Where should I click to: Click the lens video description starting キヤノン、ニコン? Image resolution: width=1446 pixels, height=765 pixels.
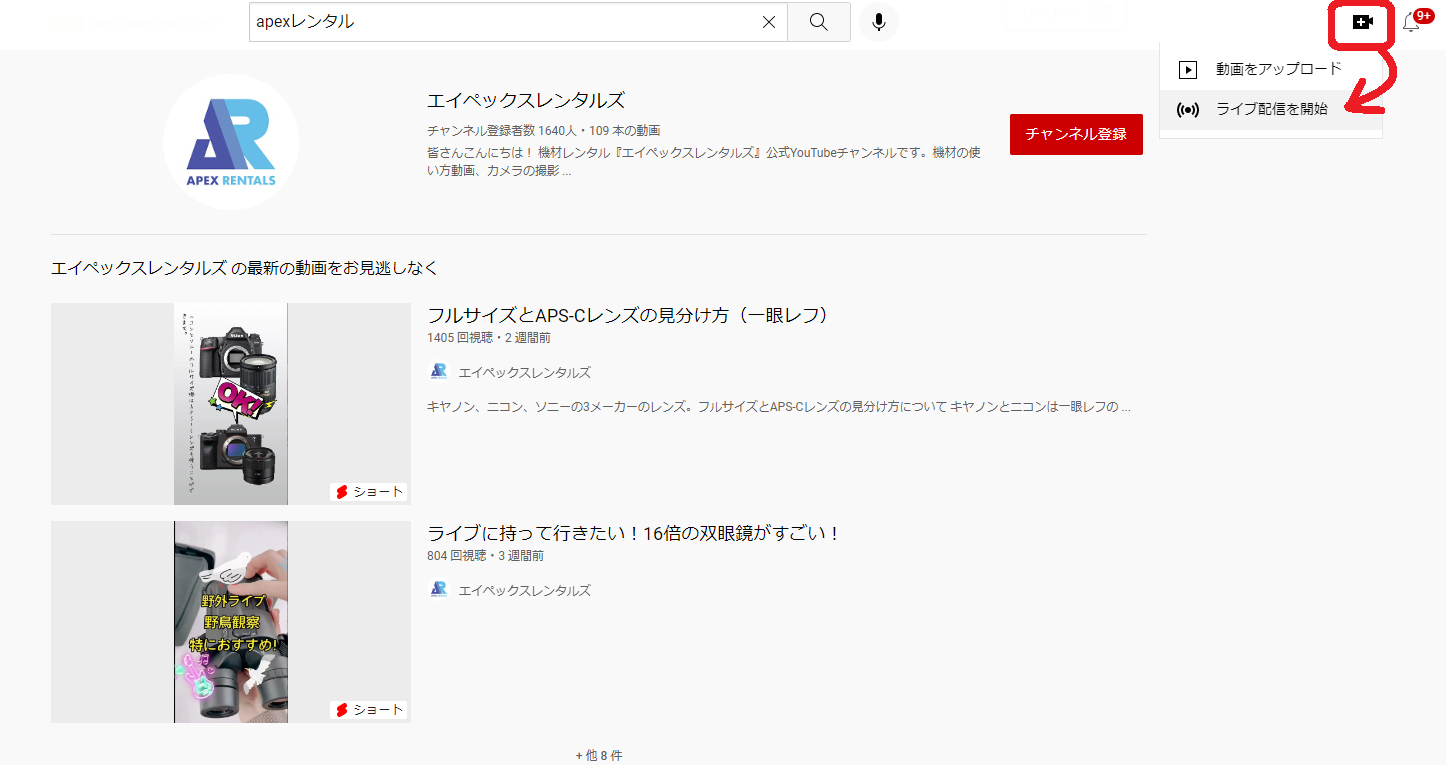pos(779,407)
